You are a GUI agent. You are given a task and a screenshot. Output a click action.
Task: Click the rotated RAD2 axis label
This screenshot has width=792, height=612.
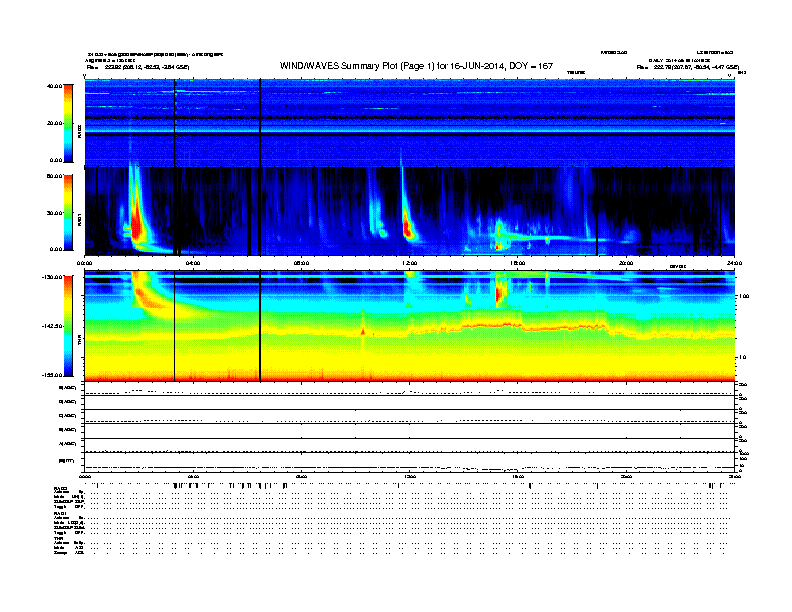click(x=79, y=132)
